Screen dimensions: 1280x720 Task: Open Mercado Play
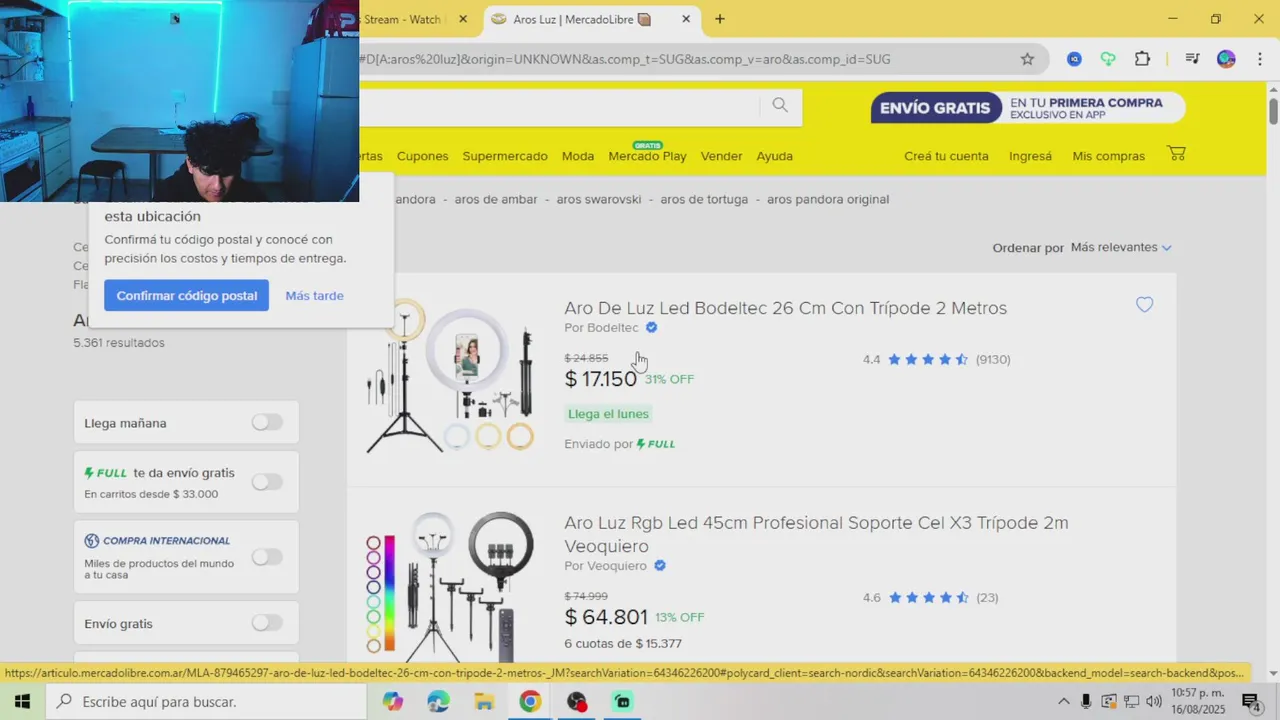[647, 156]
